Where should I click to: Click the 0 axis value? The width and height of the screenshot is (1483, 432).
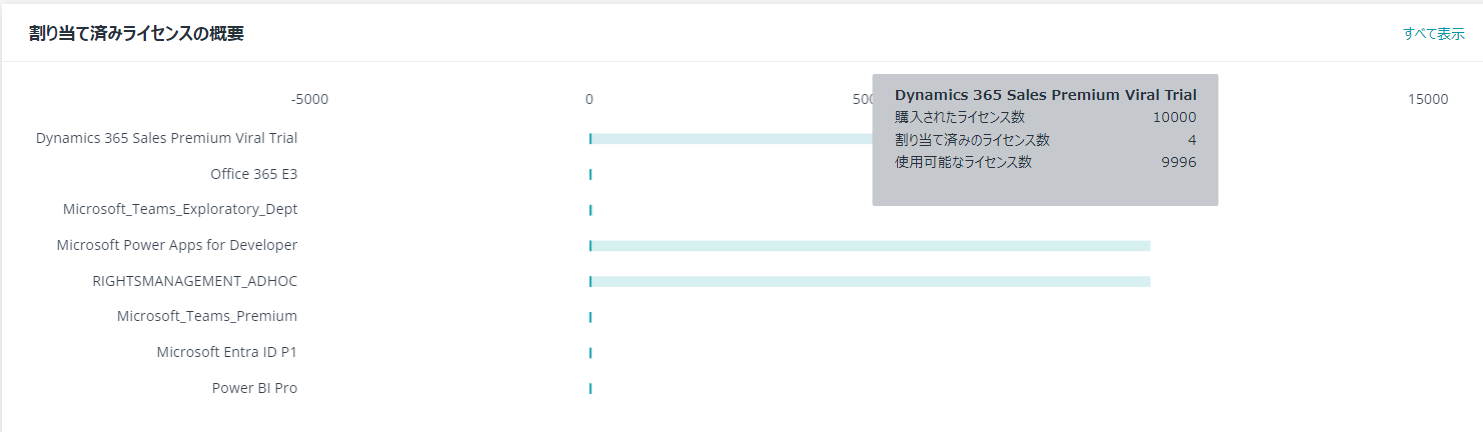coord(589,99)
